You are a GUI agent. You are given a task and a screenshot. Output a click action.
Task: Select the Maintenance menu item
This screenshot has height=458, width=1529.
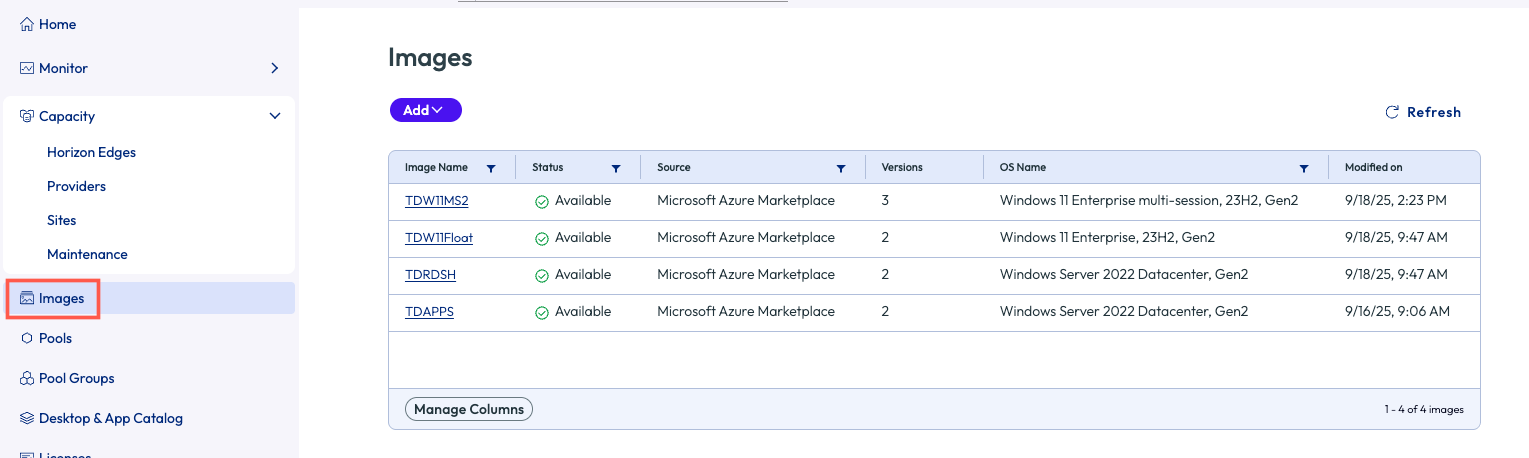point(87,254)
